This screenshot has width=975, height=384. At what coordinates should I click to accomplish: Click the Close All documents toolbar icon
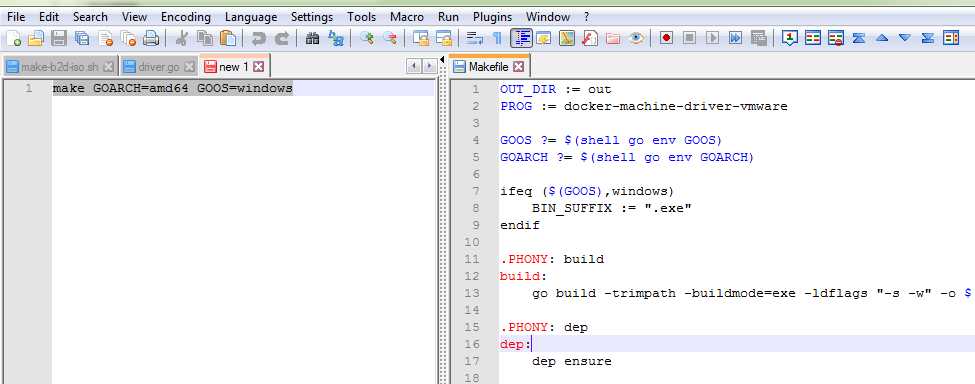[129, 39]
